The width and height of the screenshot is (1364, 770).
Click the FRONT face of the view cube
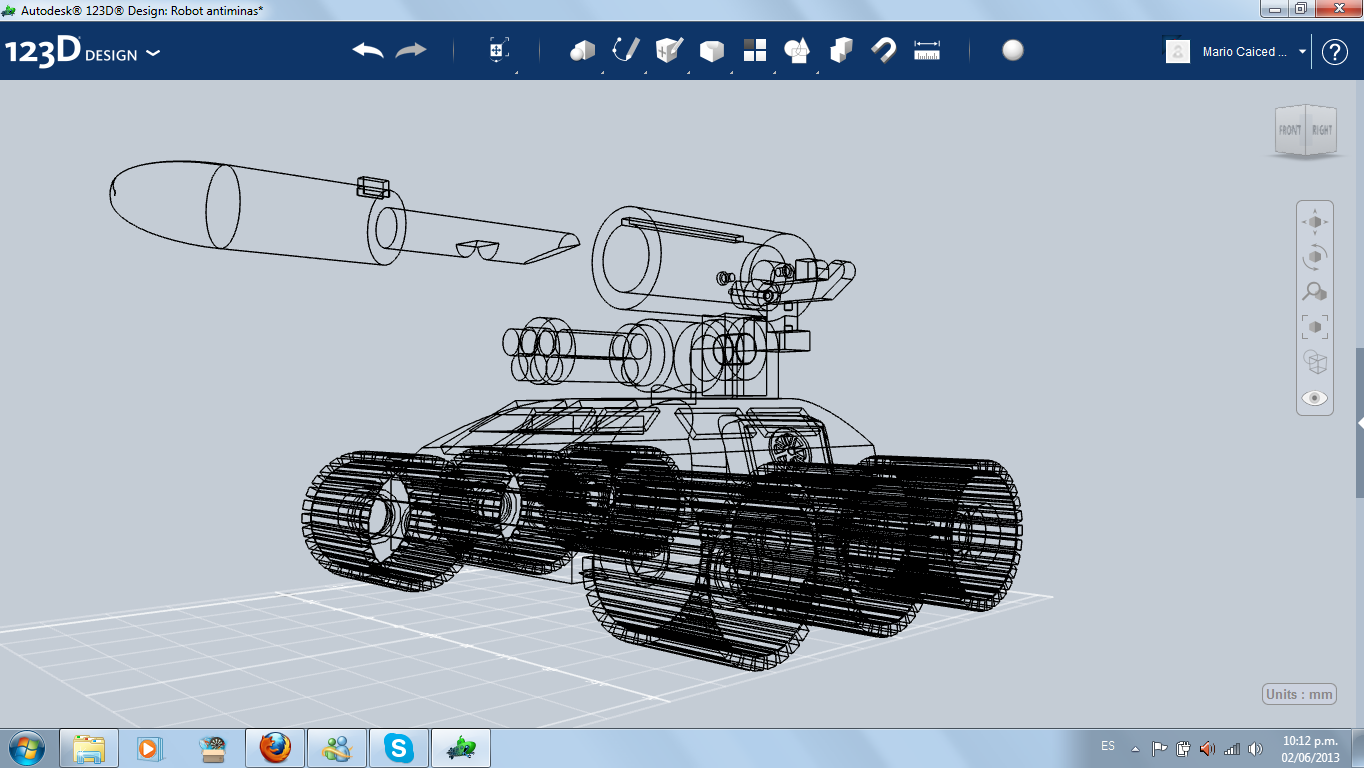pos(1290,130)
